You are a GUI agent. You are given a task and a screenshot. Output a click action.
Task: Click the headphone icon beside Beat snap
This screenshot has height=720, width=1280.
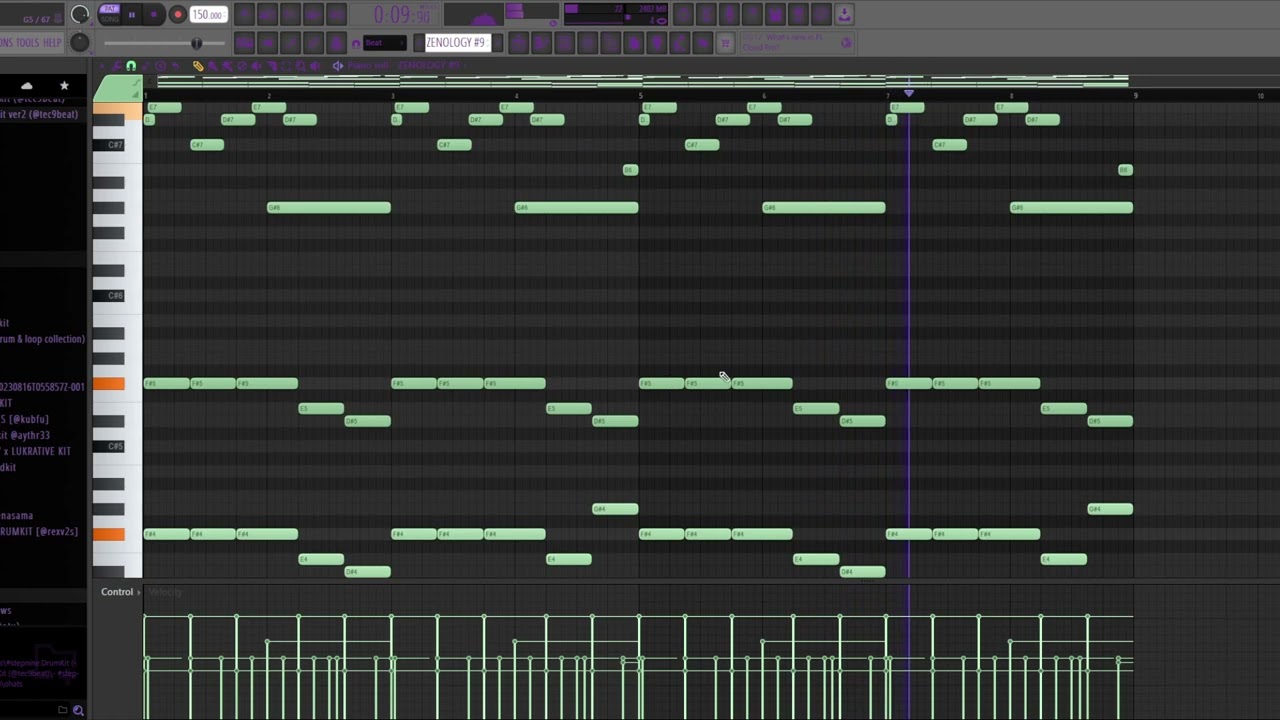click(x=355, y=44)
